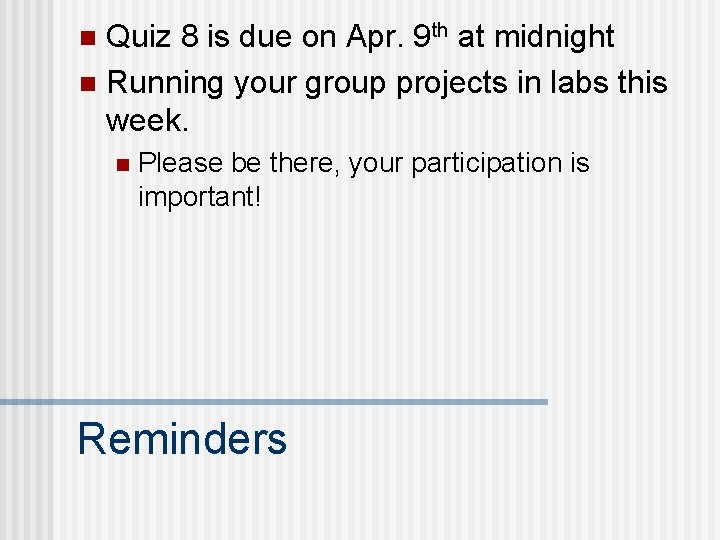The image size is (720, 540).
Task: Select the "Reminders" slide title
Action: click(182, 439)
